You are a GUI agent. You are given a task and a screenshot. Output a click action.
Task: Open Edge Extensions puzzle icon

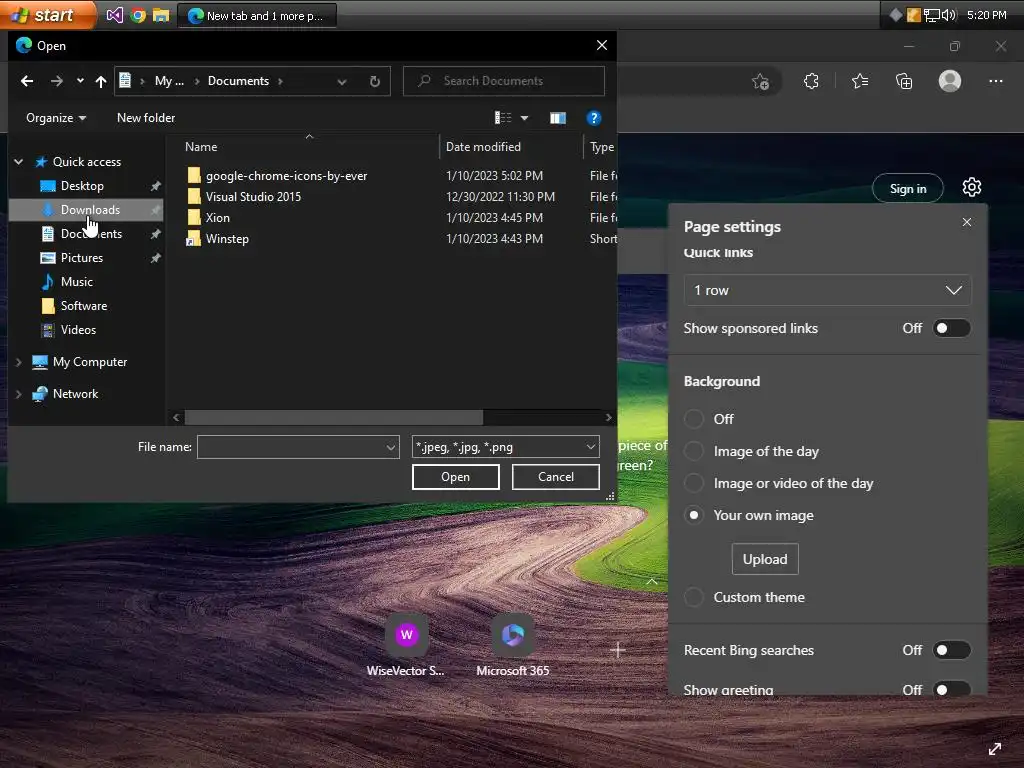pos(811,82)
